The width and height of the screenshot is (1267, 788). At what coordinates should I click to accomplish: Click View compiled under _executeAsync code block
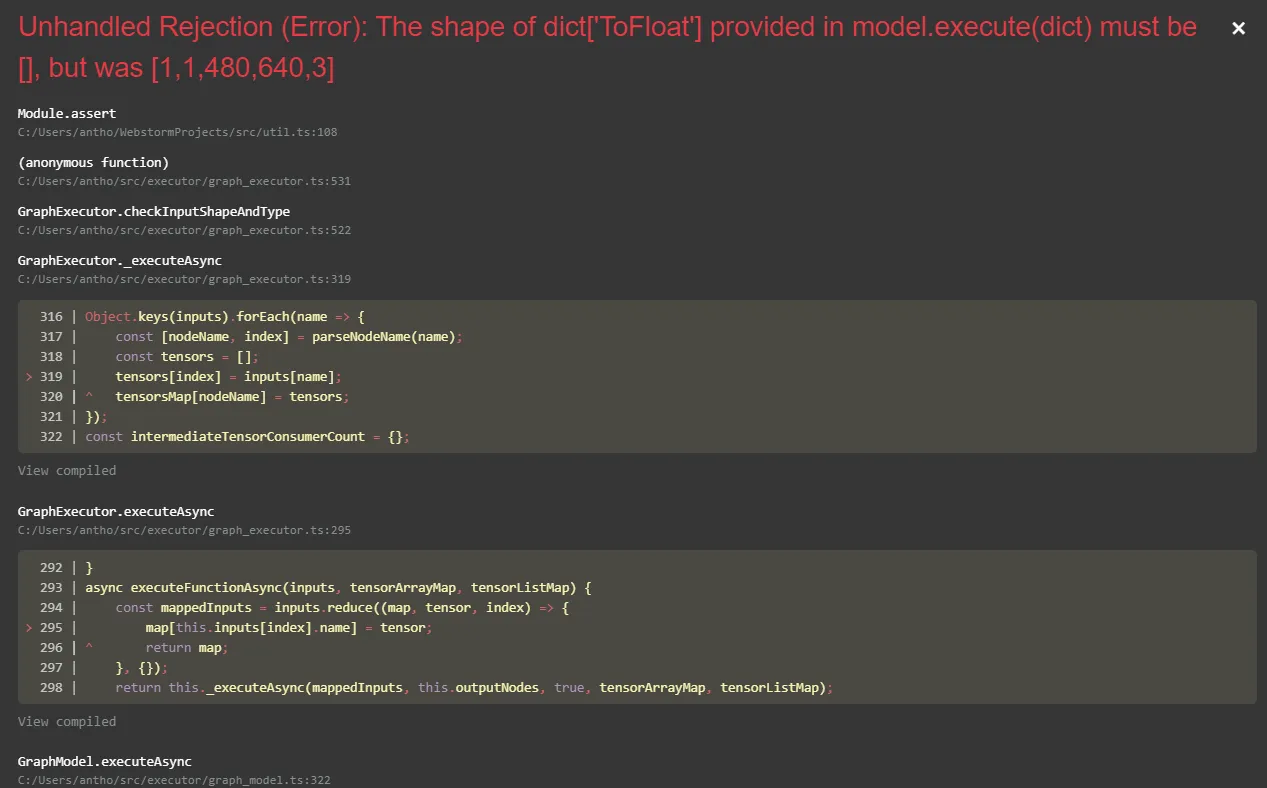67,471
